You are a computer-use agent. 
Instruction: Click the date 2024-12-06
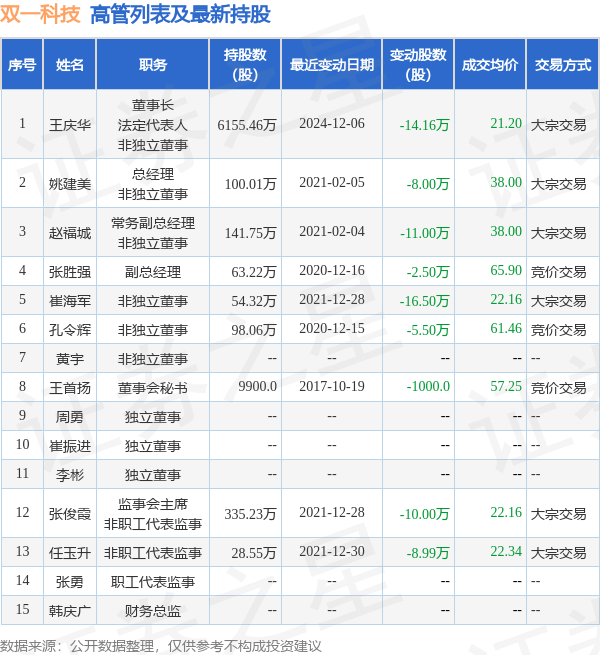(x=332, y=123)
